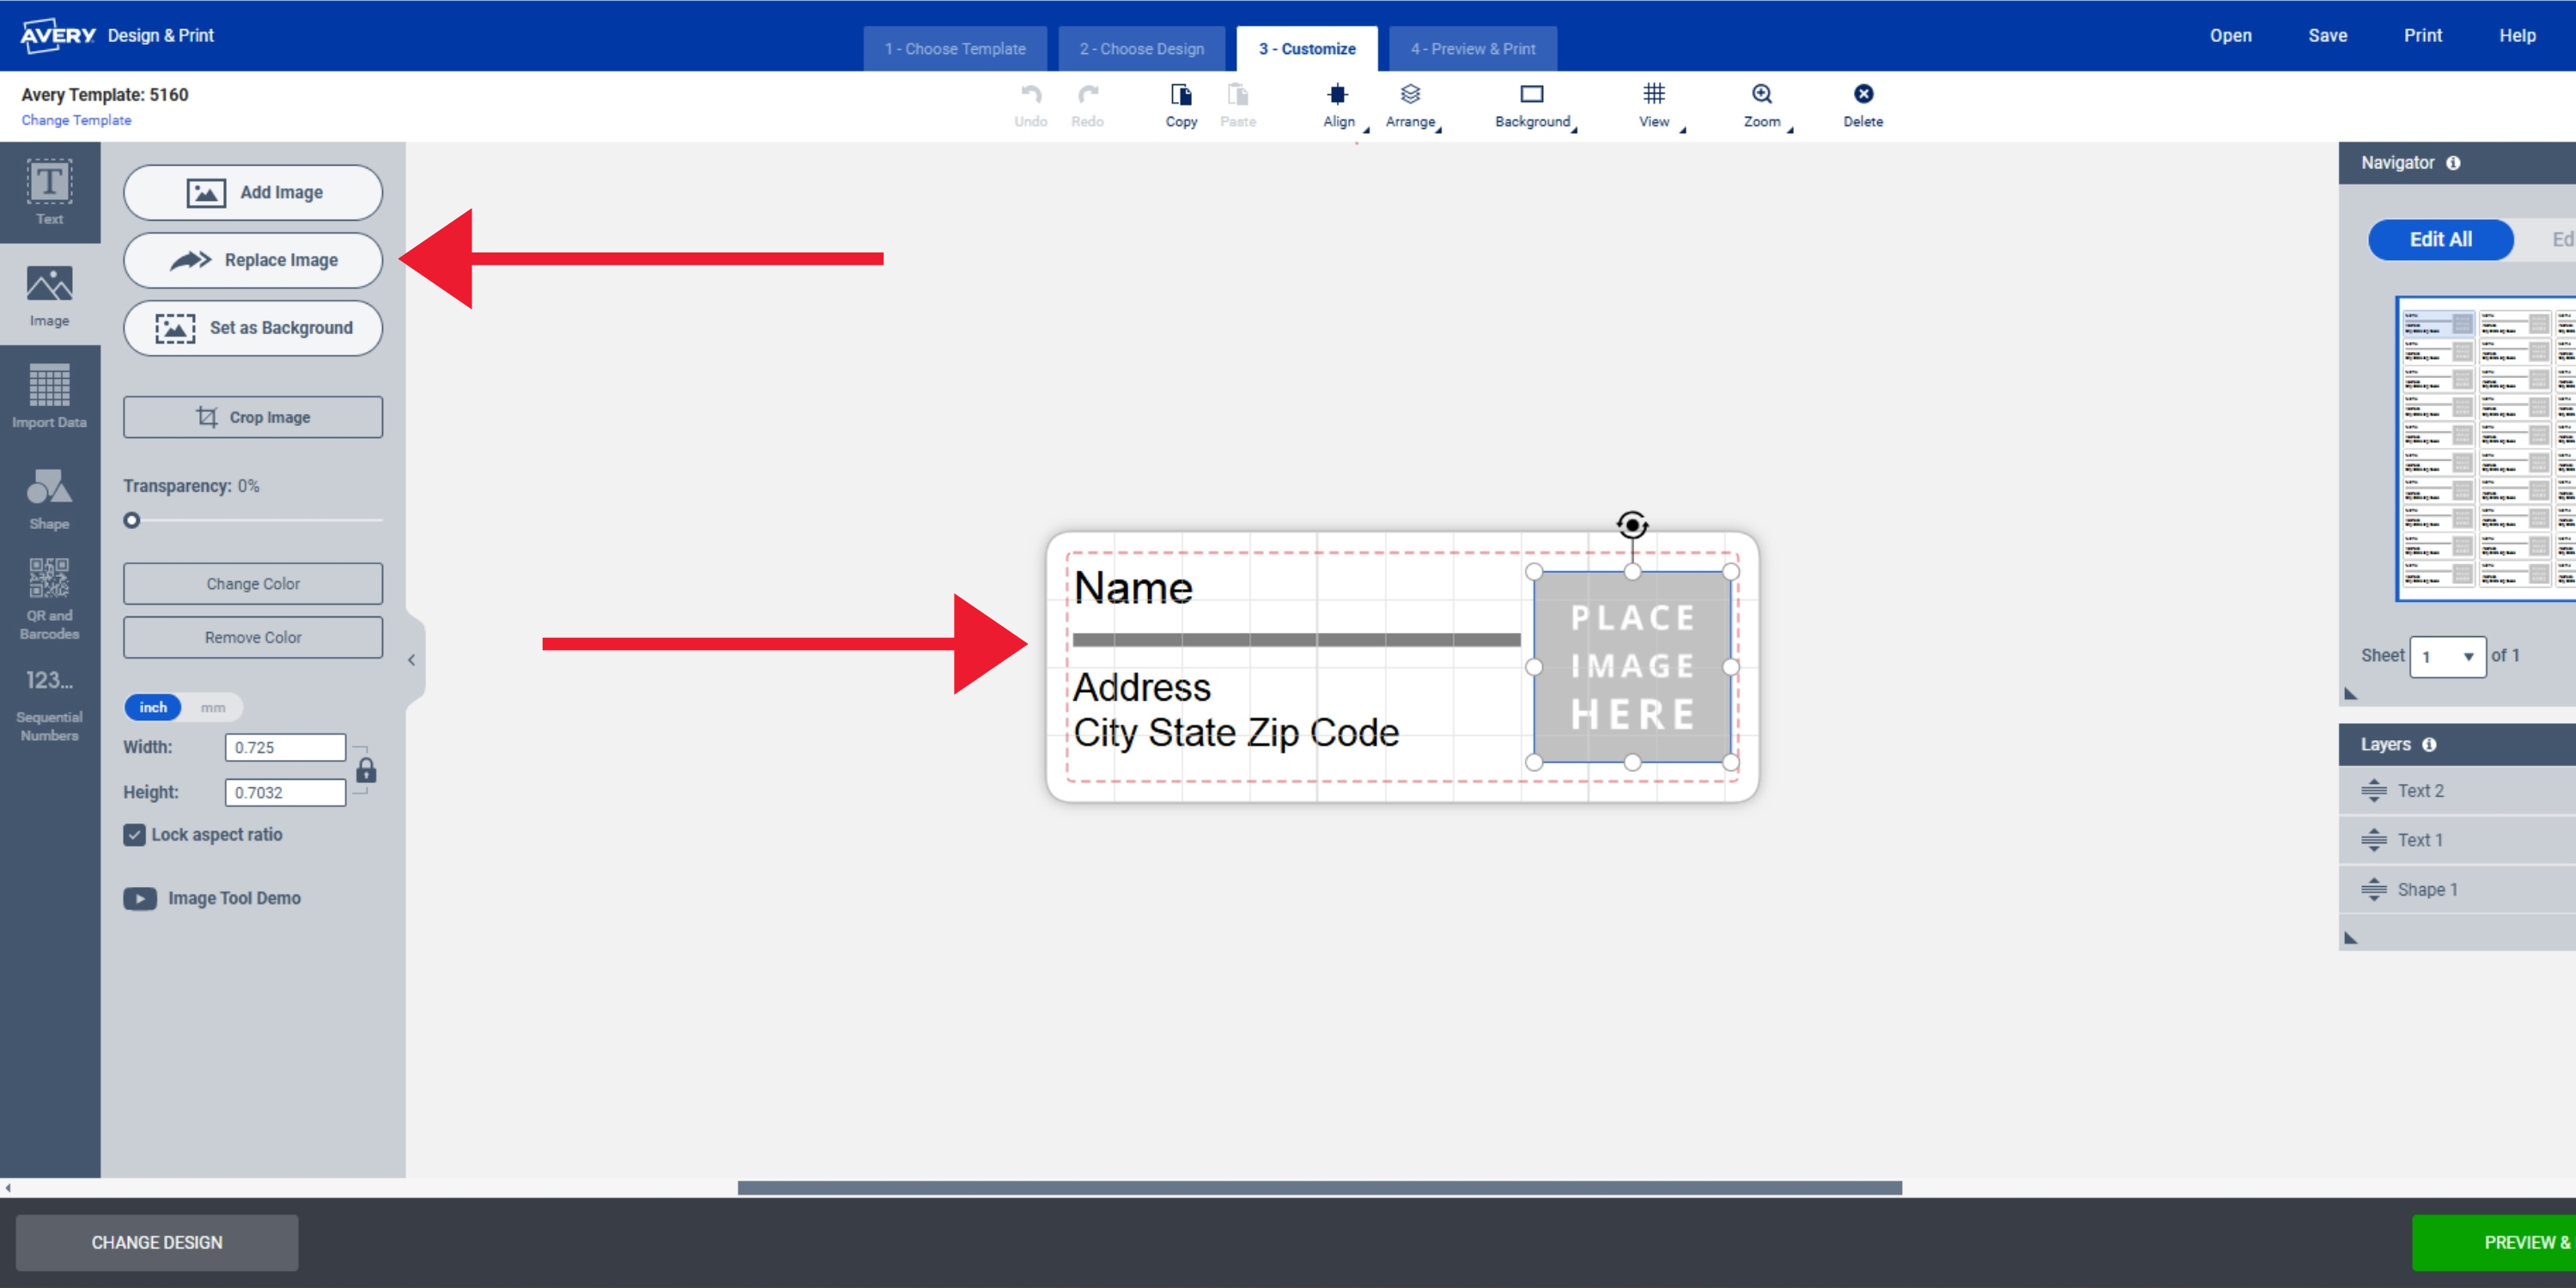Switch to Preview & Print tab
The width and height of the screenshot is (2576, 1288).
(1472, 47)
